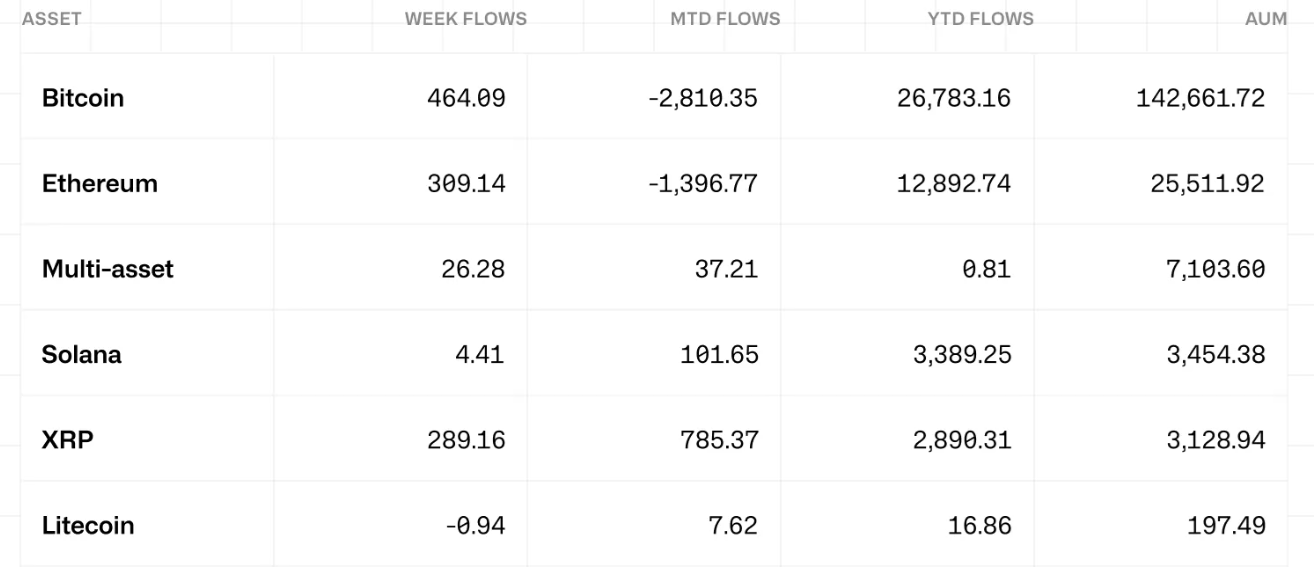Click the ASSET column header
The height and width of the screenshot is (567, 1314).
pyautogui.click(x=51, y=19)
